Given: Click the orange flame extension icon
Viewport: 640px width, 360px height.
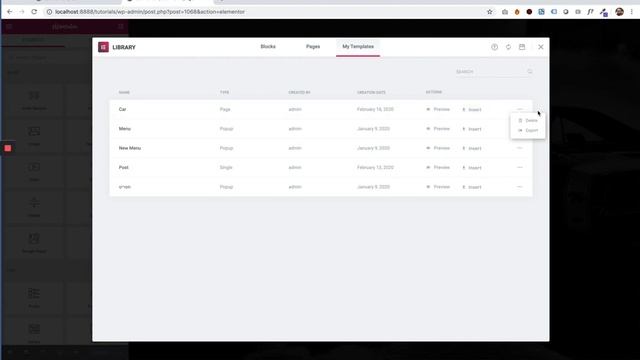Looking at the screenshot, I should pos(517,12).
